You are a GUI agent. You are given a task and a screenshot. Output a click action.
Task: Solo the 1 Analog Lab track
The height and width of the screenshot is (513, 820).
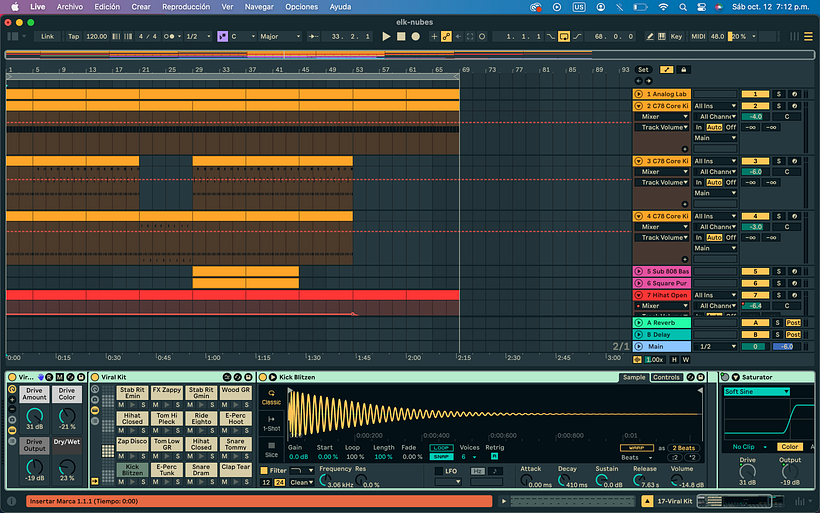click(780, 94)
